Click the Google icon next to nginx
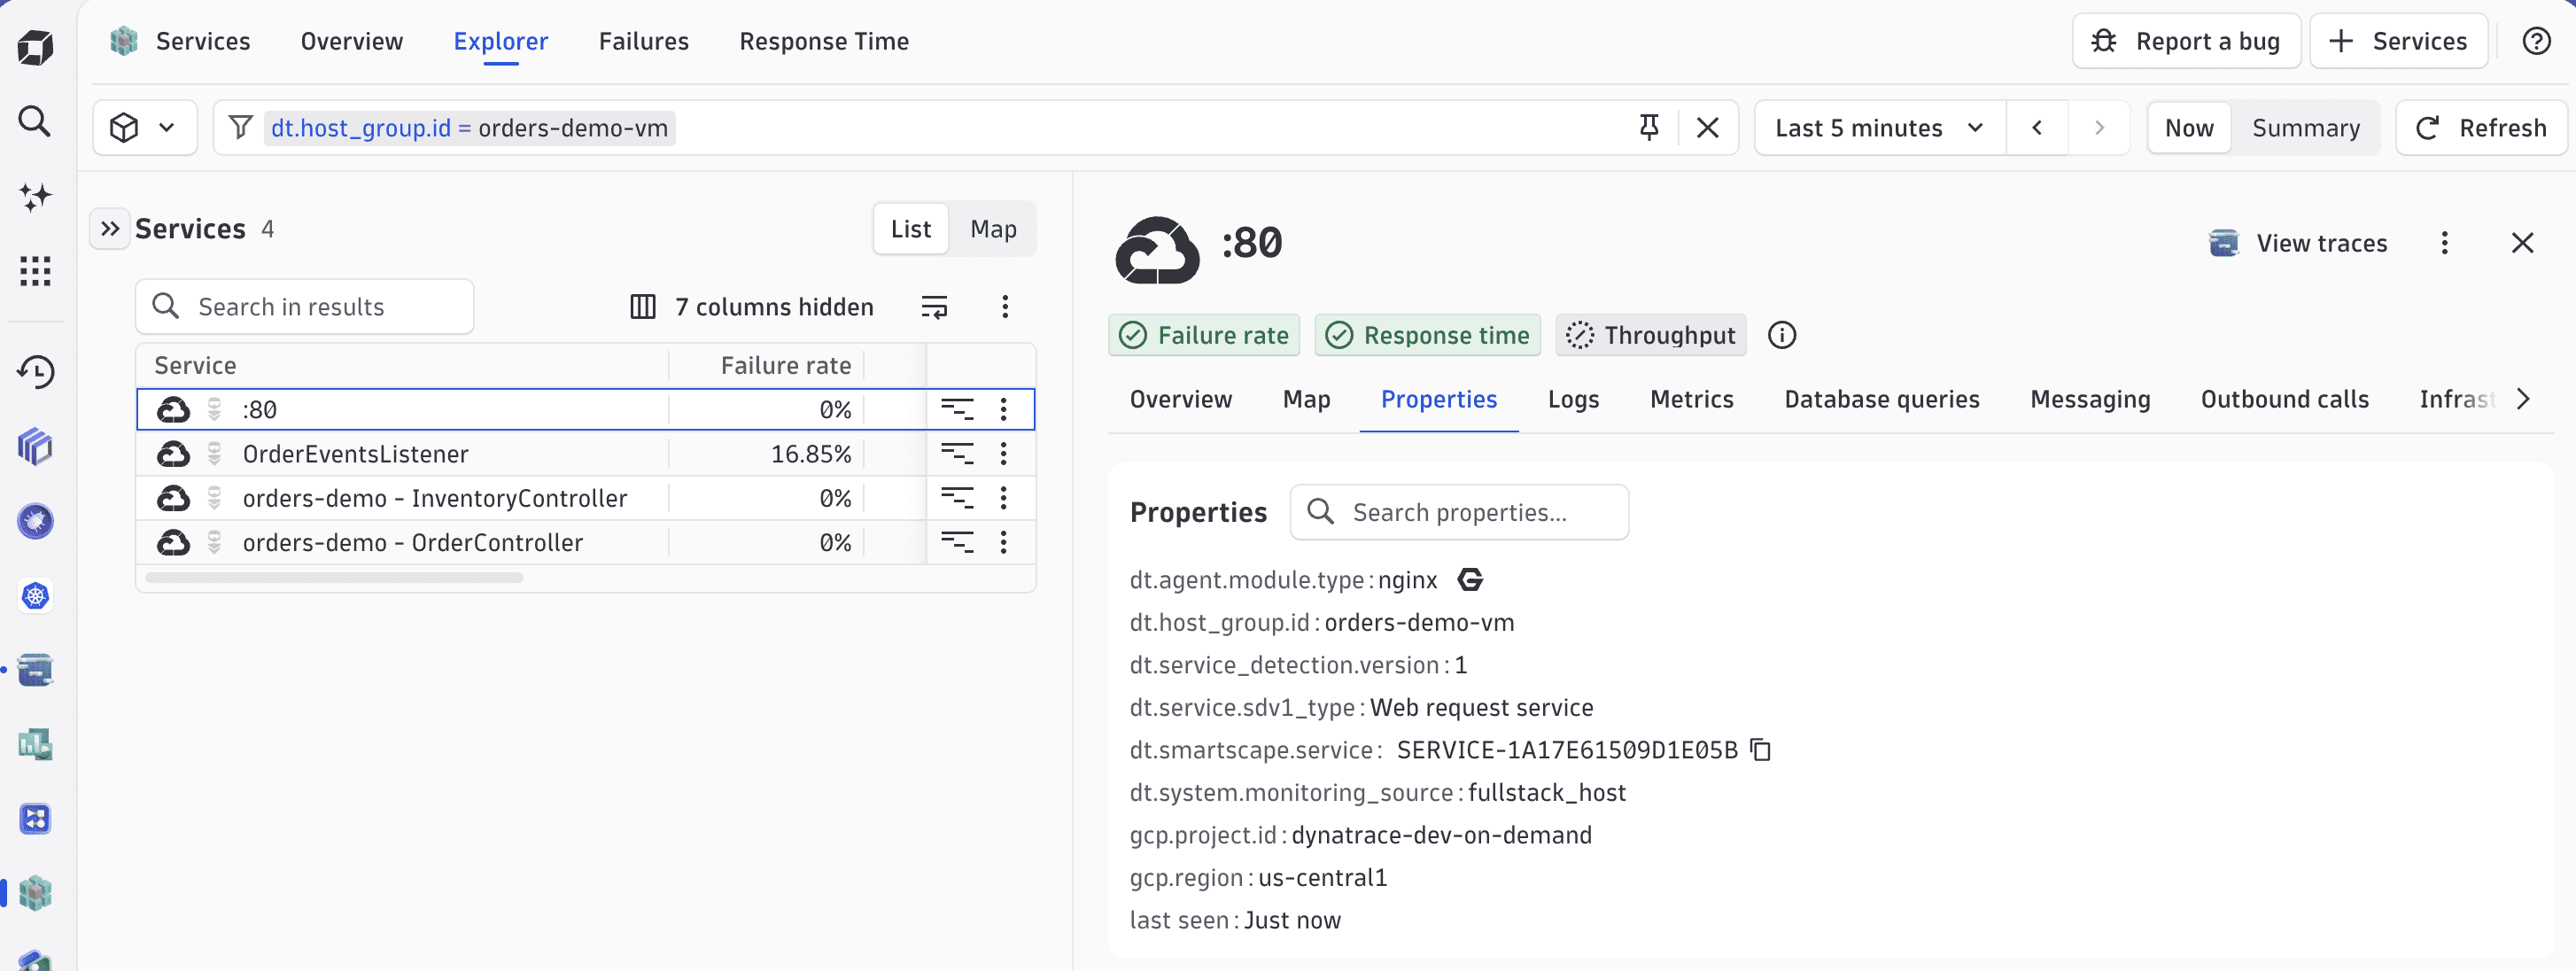Screen dimensions: 2576x971 1470,580
